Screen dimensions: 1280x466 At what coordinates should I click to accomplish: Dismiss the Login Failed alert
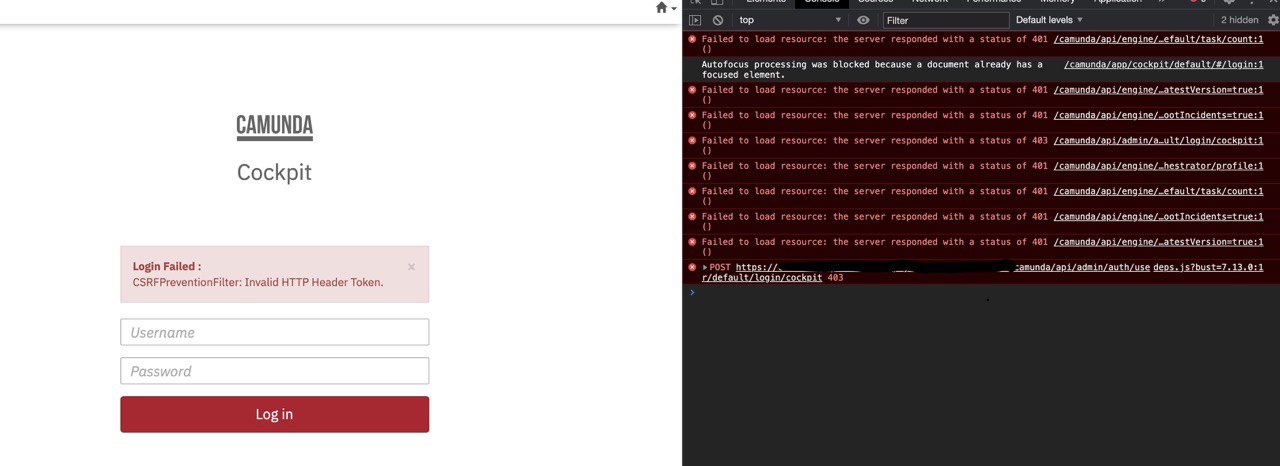pos(411,267)
